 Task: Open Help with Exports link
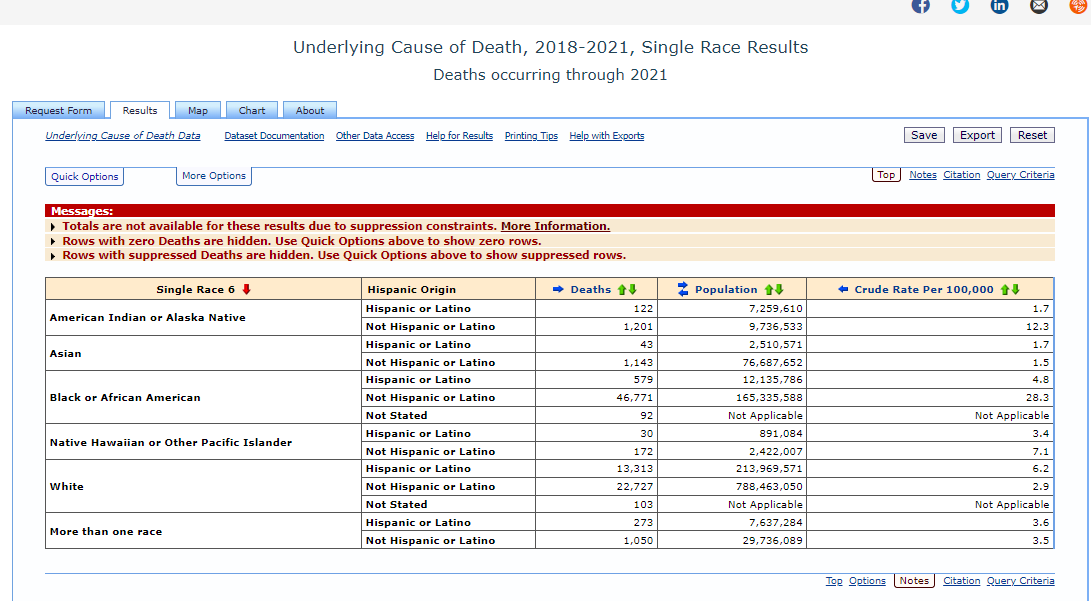pyautogui.click(x=607, y=136)
